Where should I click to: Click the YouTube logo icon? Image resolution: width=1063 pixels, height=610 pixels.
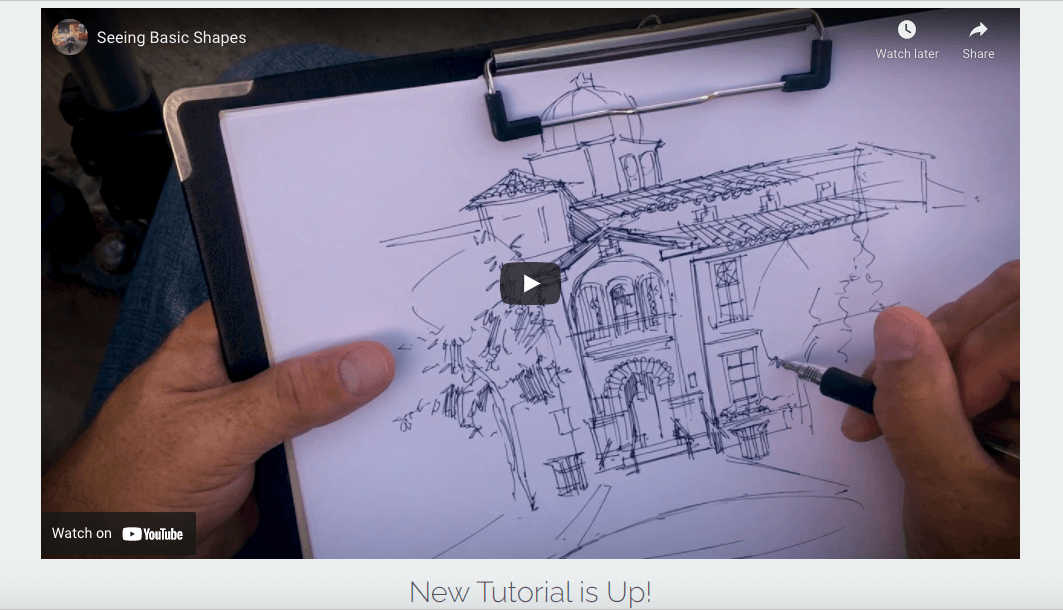coord(153,534)
